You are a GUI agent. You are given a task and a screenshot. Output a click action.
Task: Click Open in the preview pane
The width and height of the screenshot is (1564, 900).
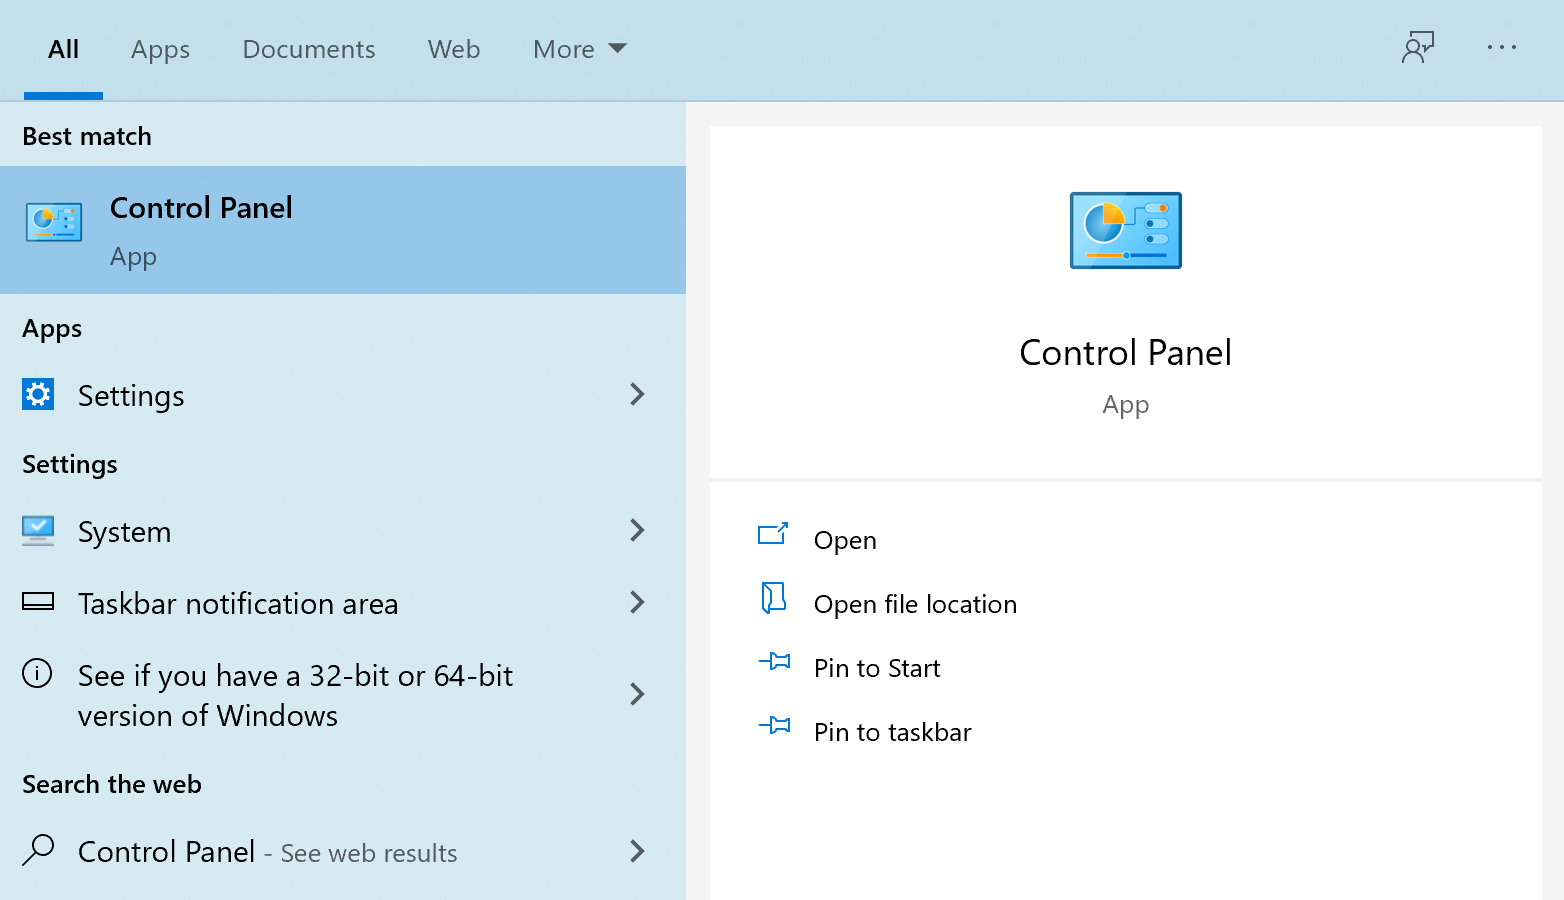click(x=845, y=540)
